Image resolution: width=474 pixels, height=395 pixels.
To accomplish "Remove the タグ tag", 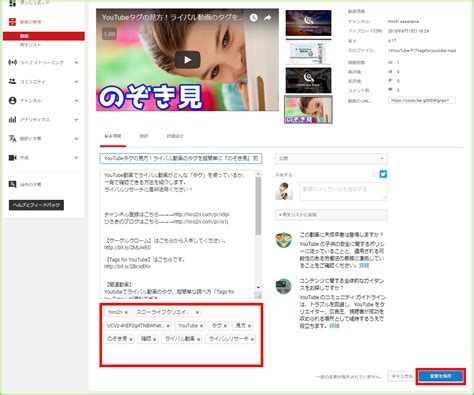I will pos(225,326).
